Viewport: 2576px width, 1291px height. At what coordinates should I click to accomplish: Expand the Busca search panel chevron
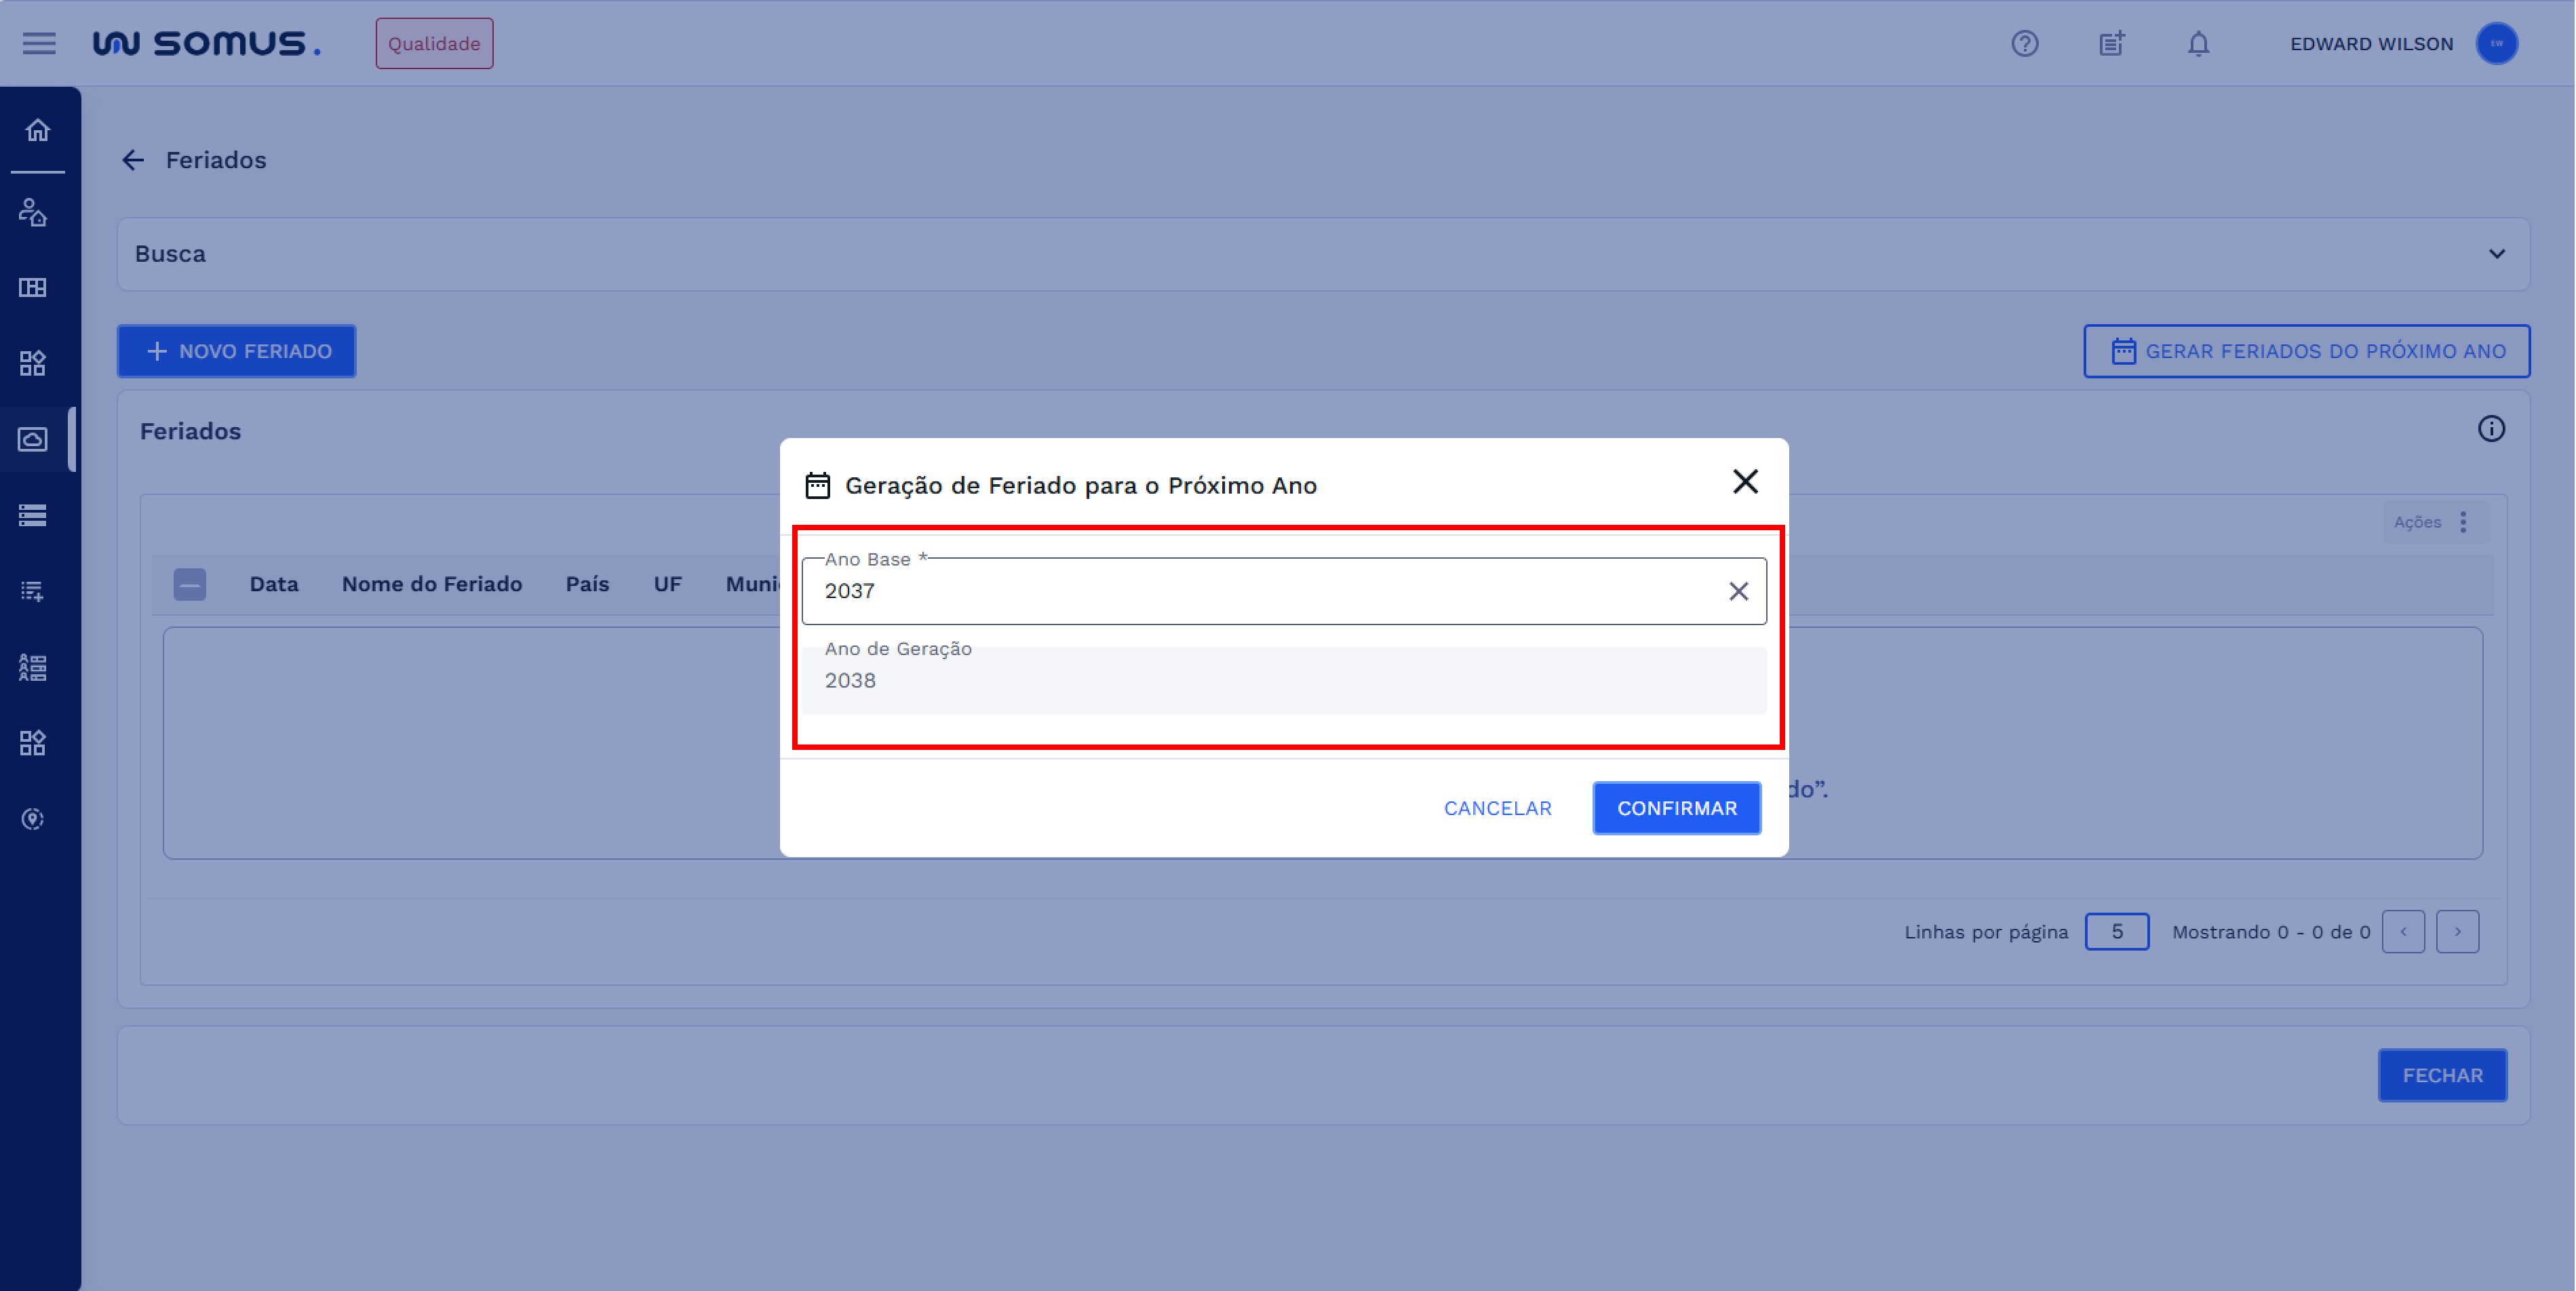click(2496, 254)
